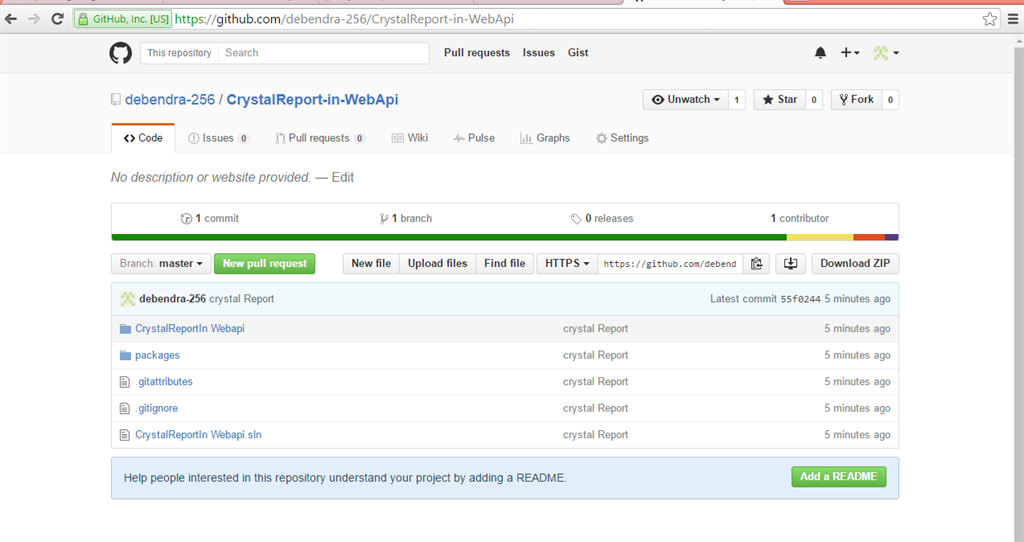Open the notifications bell icon
The image size is (1024, 542).
(x=820, y=53)
